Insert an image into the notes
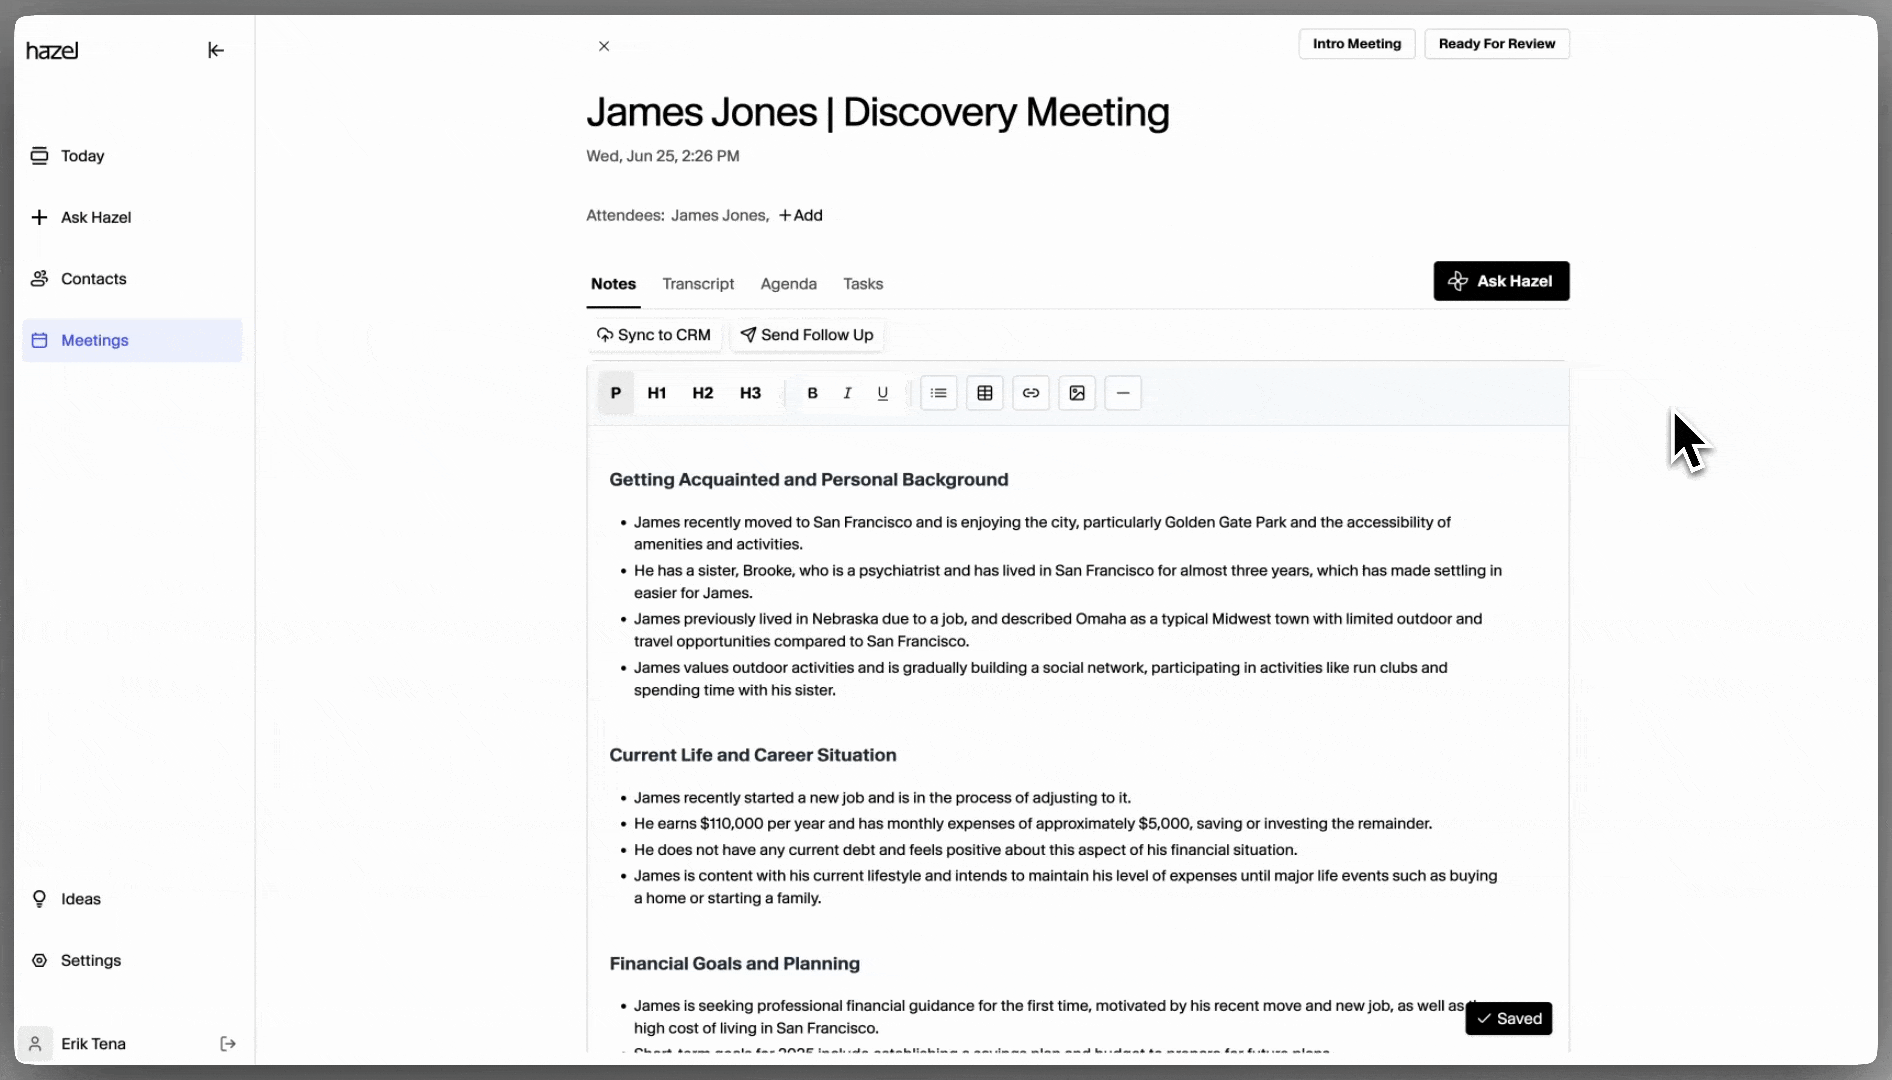 point(1077,393)
